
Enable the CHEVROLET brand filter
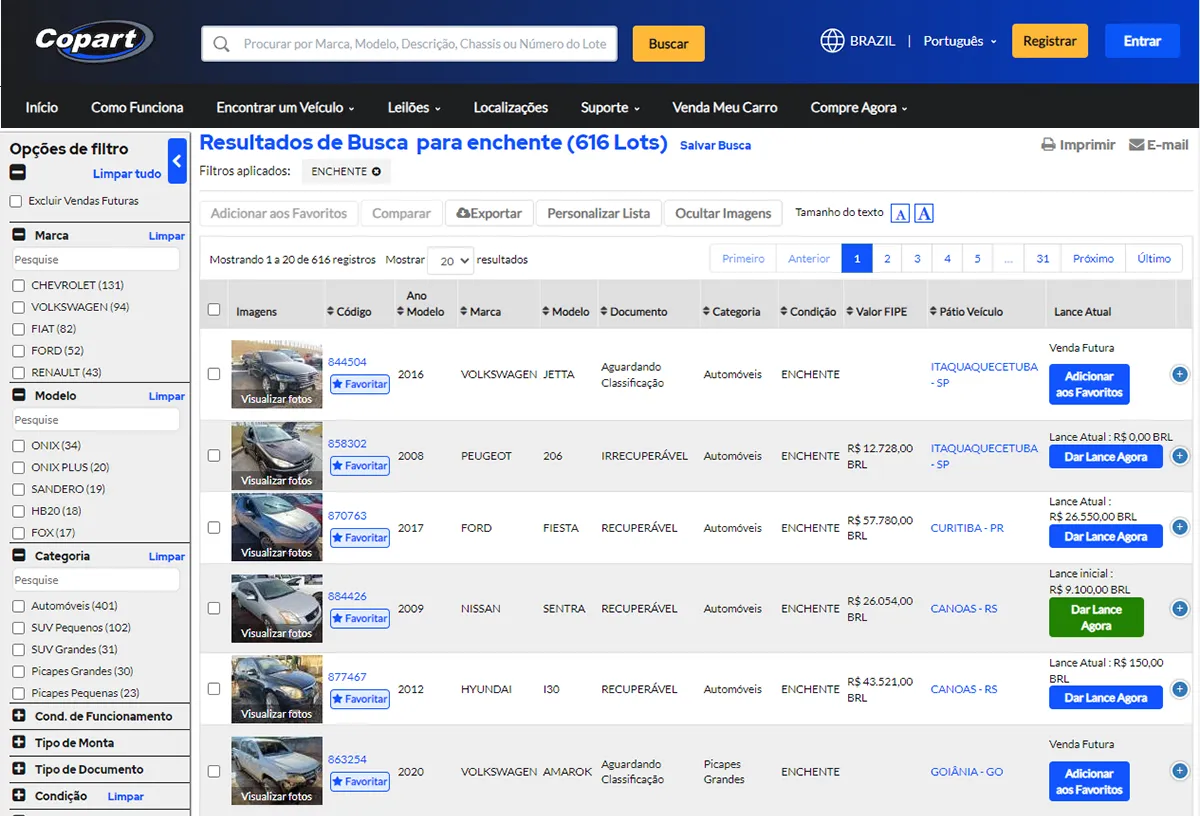pyautogui.click(x=18, y=286)
